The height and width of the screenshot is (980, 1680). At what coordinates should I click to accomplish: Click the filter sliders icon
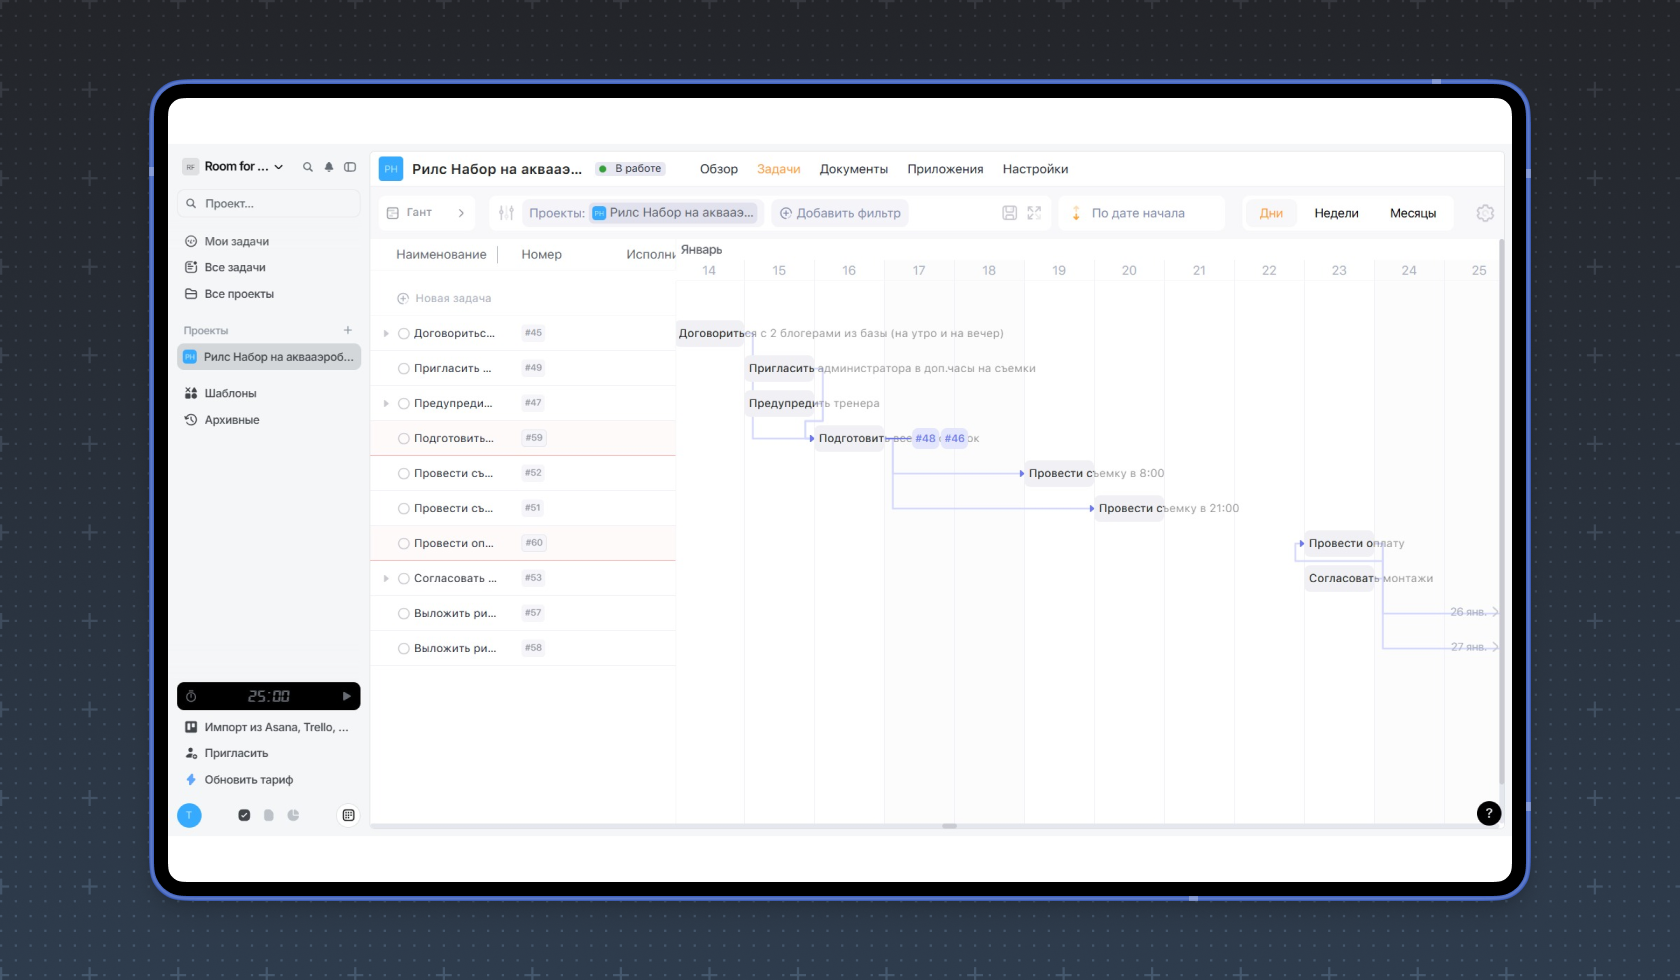tap(507, 213)
